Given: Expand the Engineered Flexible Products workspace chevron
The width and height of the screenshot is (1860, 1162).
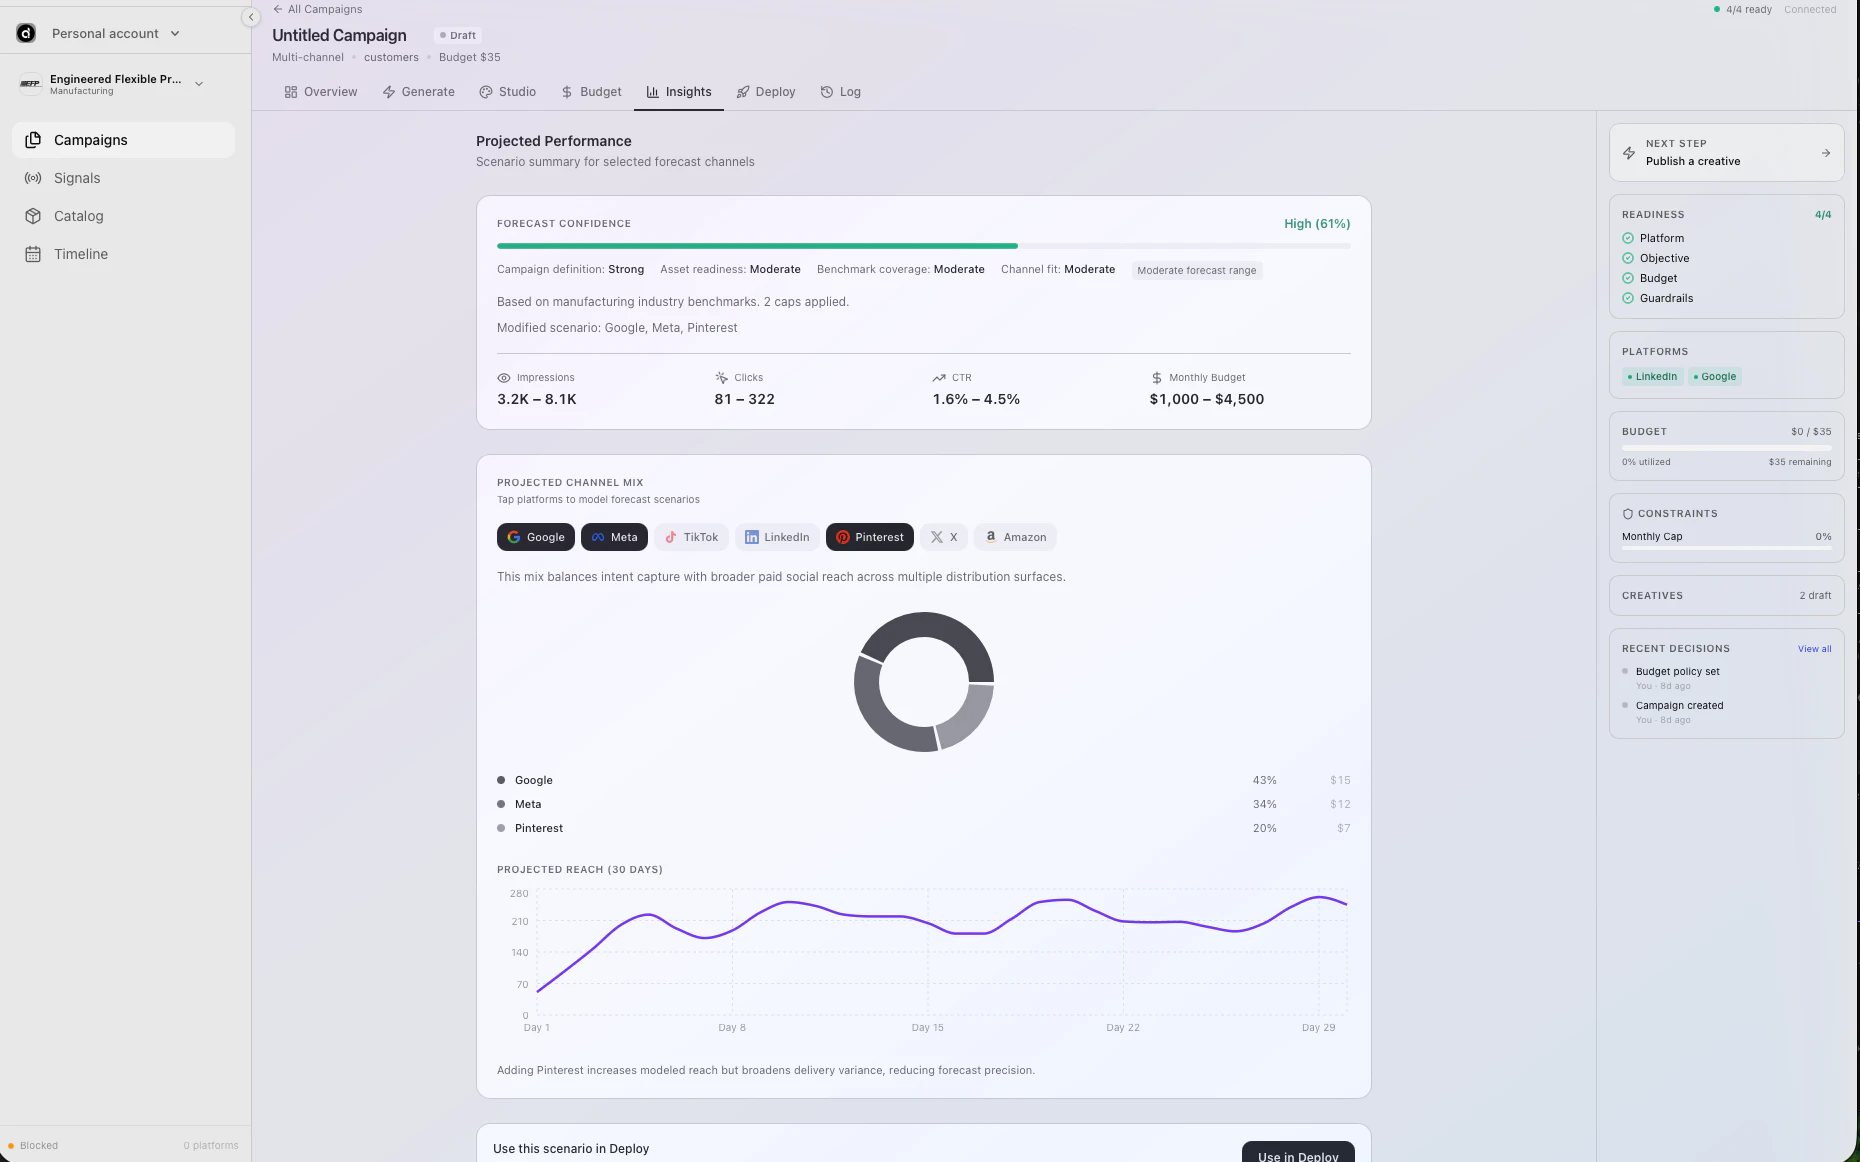Looking at the screenshot, I should [198, 84].
